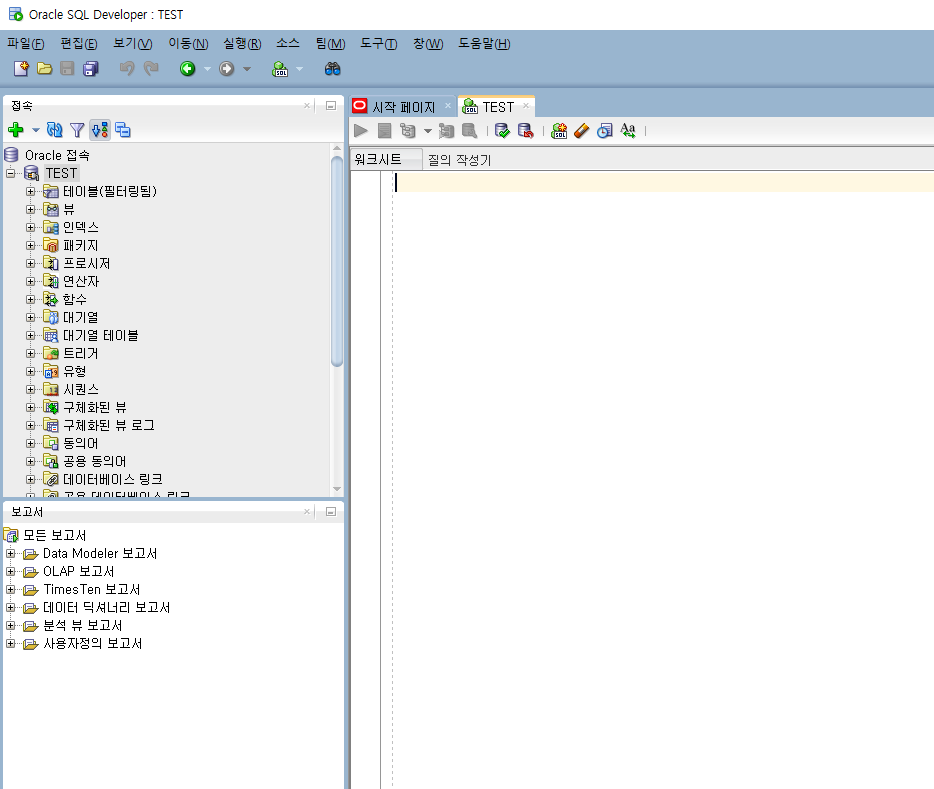Switch to the 시작 페이지 tab

404,107
